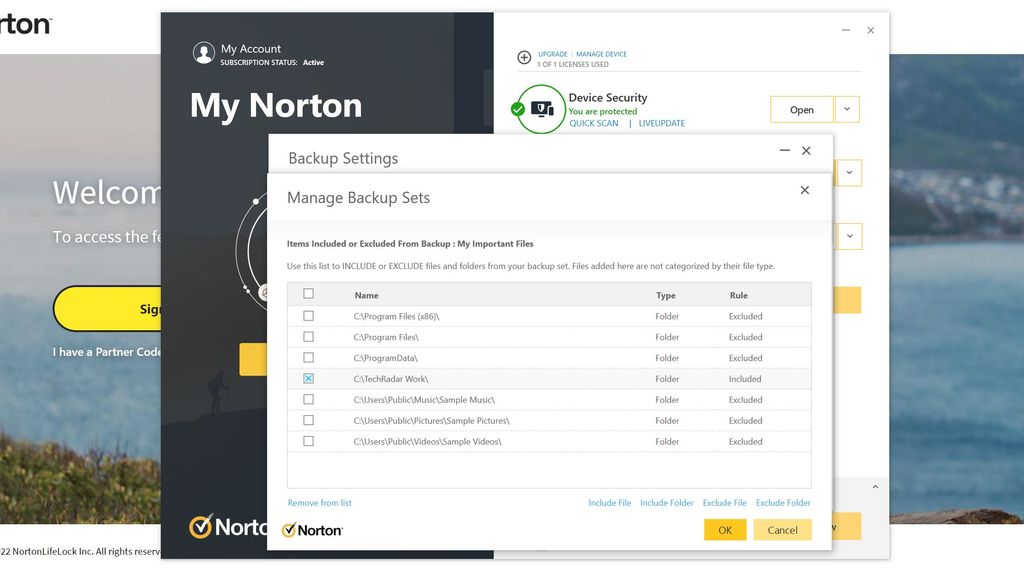Click Include Folder to add a folder

(667, 502)
